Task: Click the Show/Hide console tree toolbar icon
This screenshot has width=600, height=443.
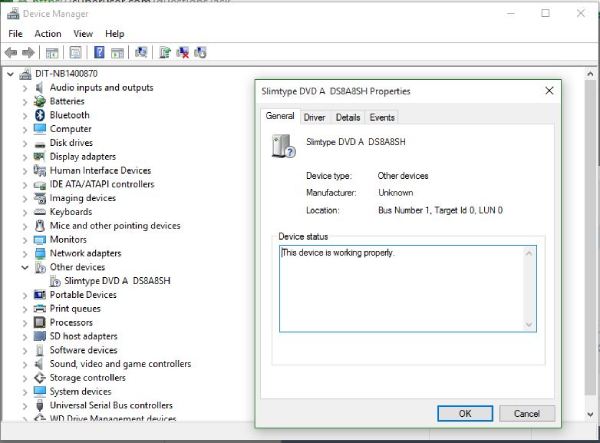Action: tap(52, 52)
